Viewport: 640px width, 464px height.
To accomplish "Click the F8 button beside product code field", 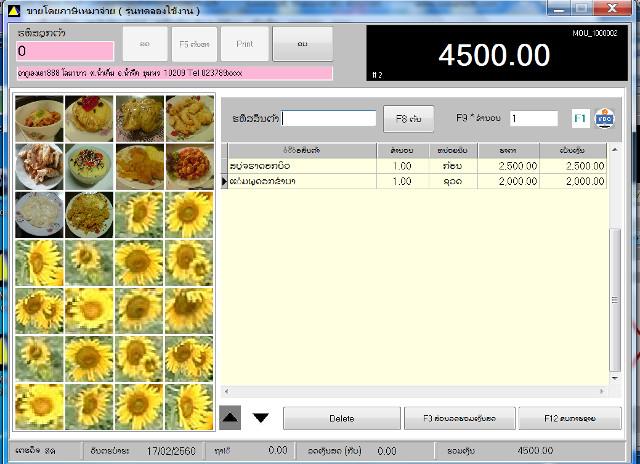I will 409,119.
